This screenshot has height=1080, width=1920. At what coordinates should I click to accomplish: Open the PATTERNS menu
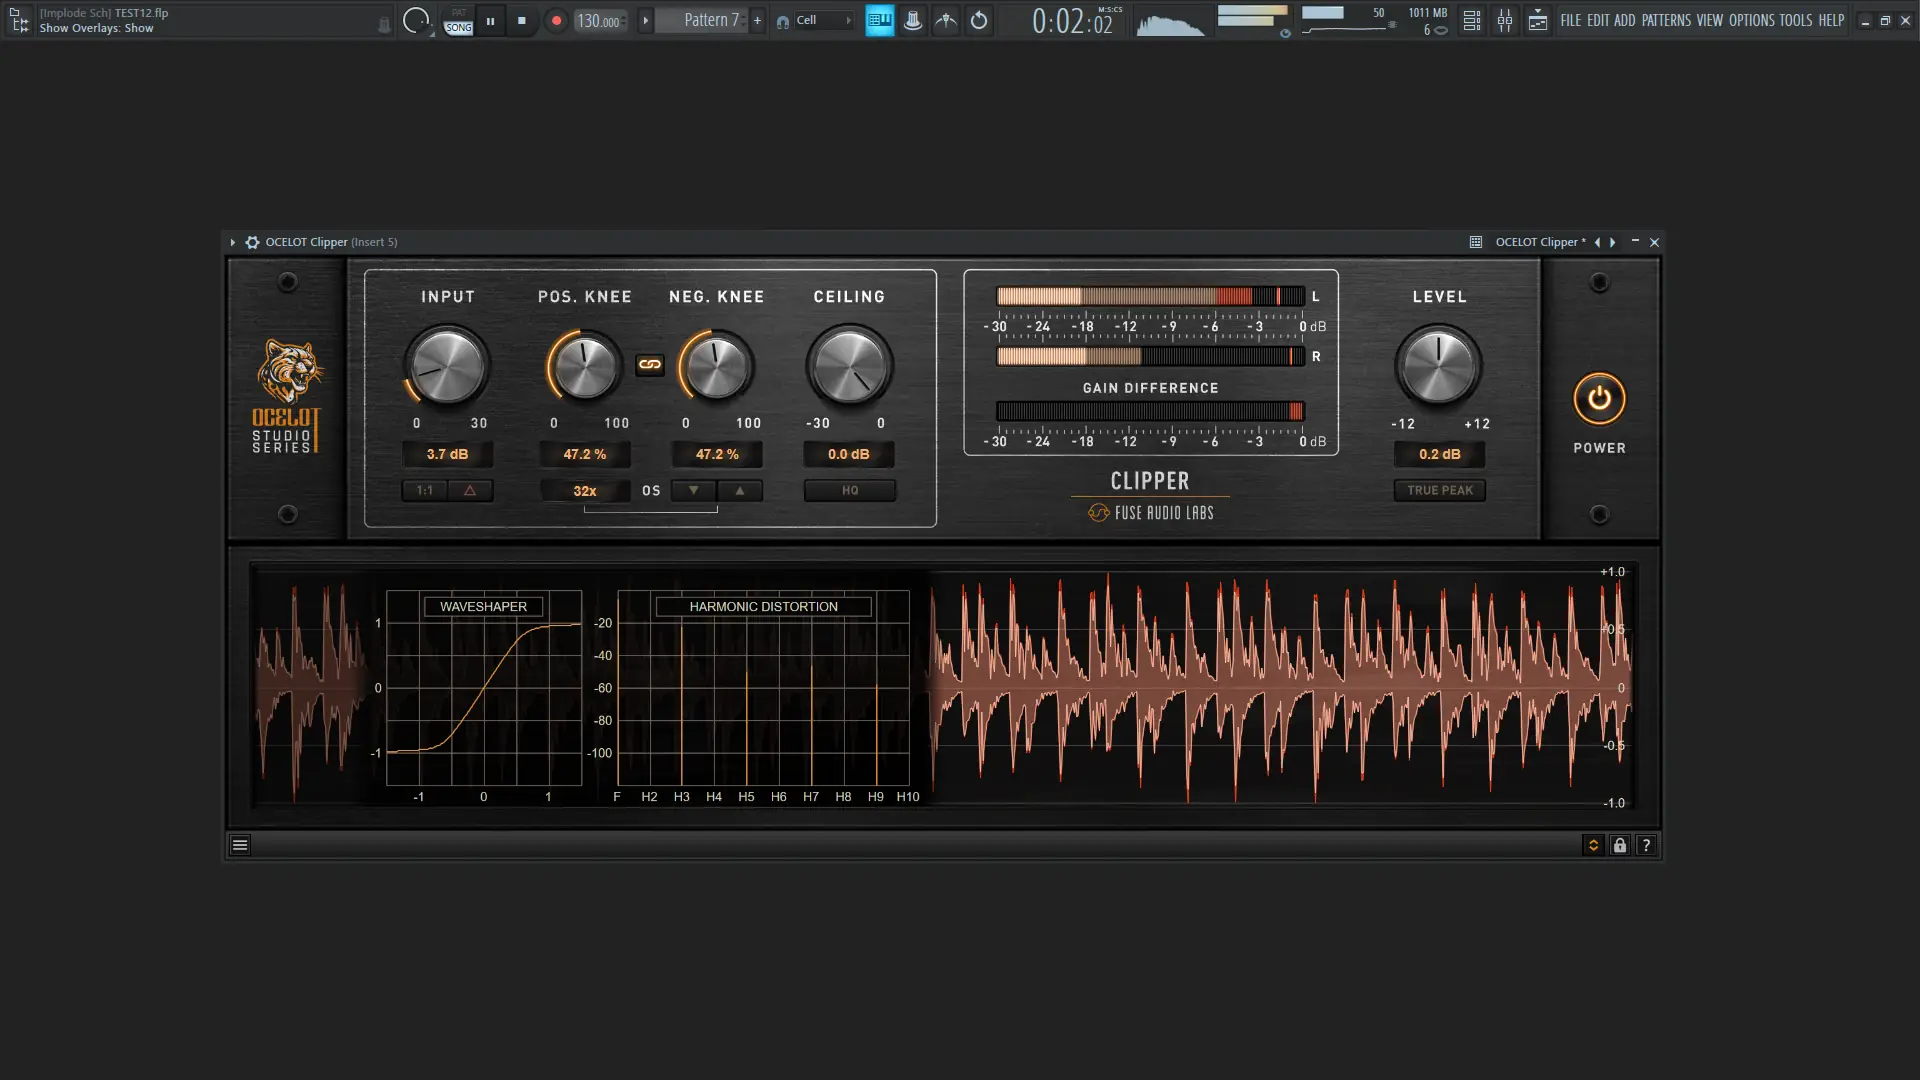[1666, 20]
